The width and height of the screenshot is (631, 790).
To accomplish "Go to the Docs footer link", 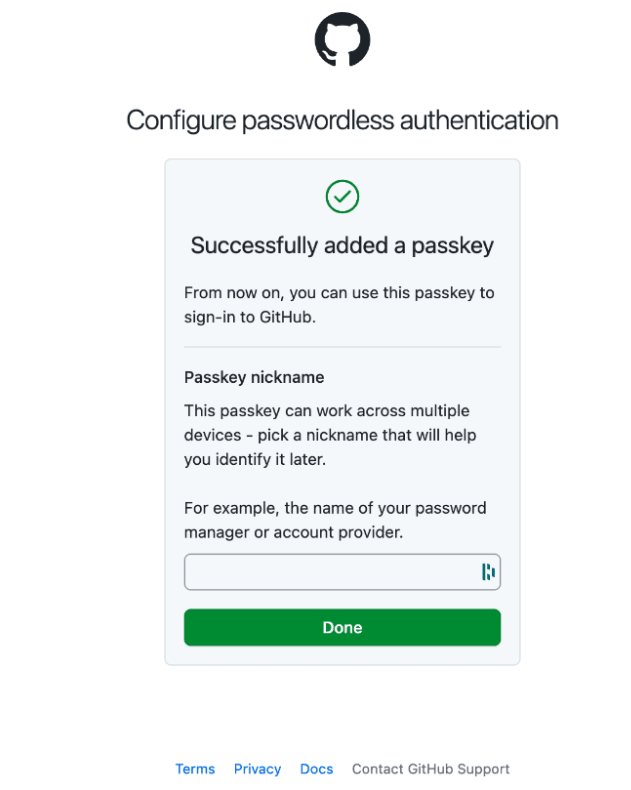I will tap(316, 769).
